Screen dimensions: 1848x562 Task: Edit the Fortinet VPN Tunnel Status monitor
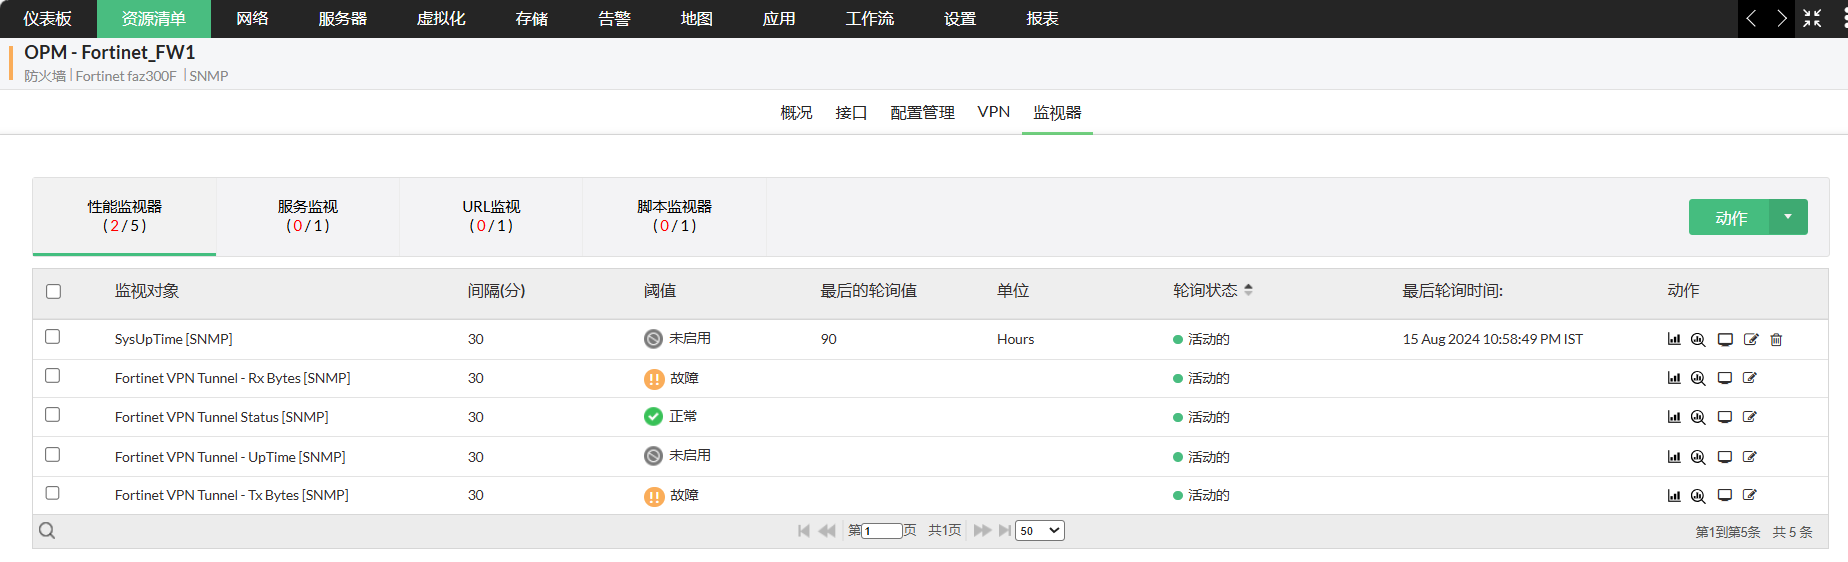click(x=1750, y=417)
